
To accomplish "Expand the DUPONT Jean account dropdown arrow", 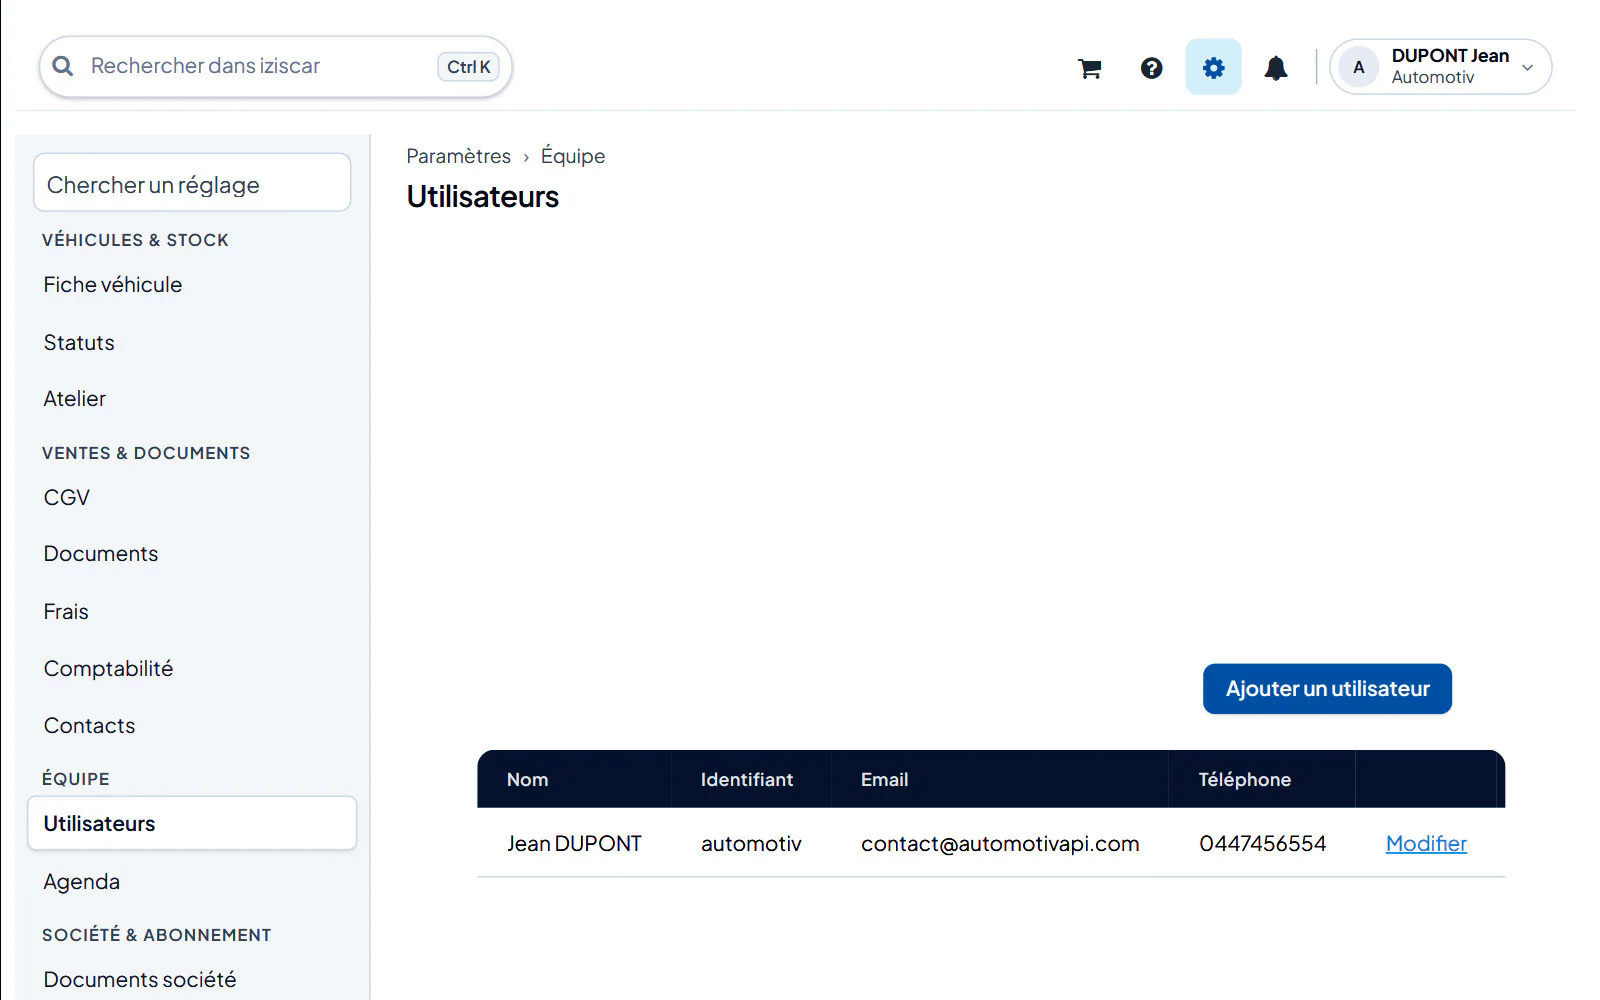I will pos(1528,68).
